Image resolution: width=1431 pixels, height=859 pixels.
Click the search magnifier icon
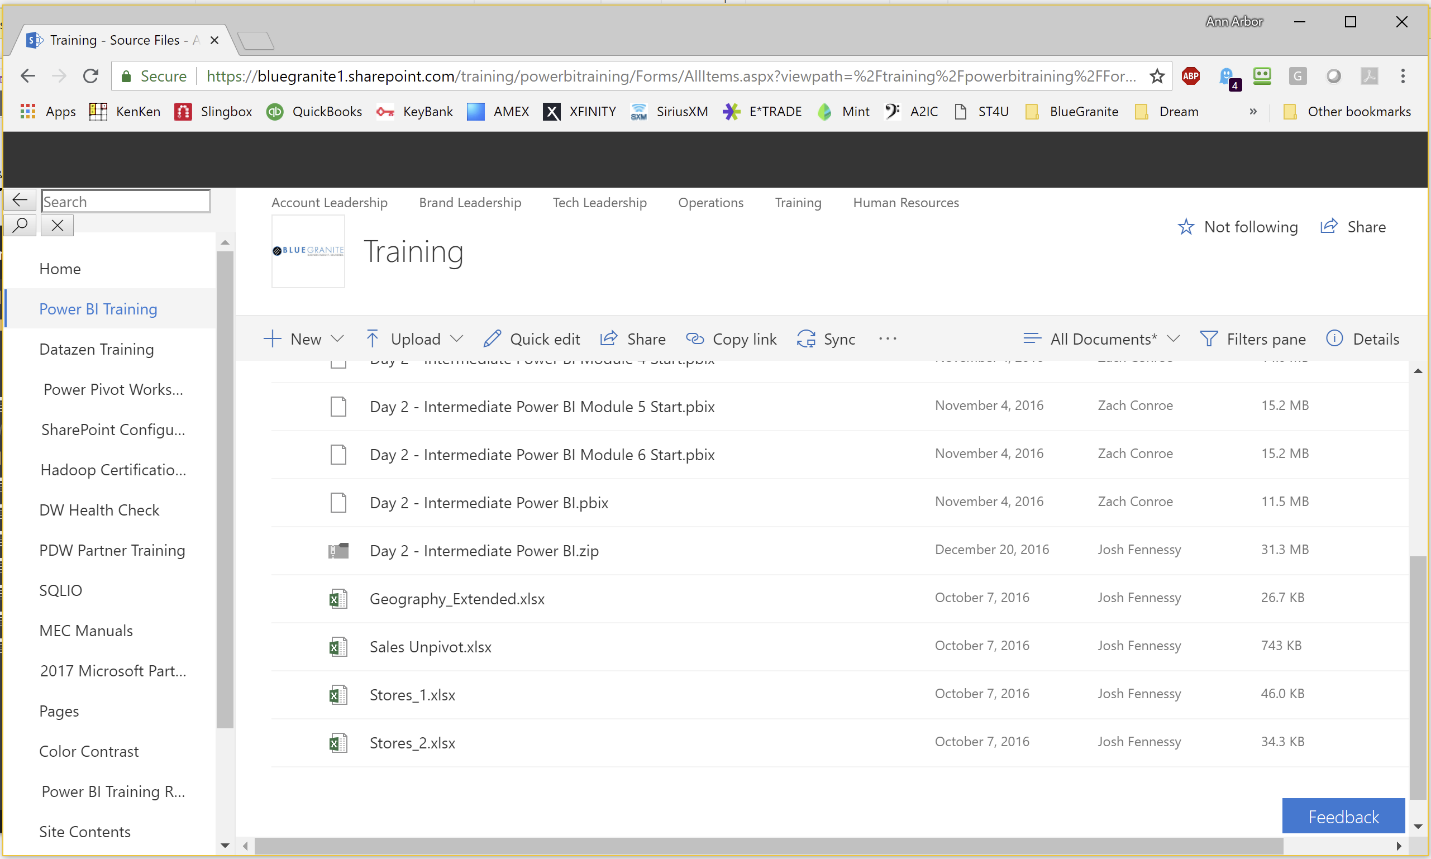tap(20, 225)
